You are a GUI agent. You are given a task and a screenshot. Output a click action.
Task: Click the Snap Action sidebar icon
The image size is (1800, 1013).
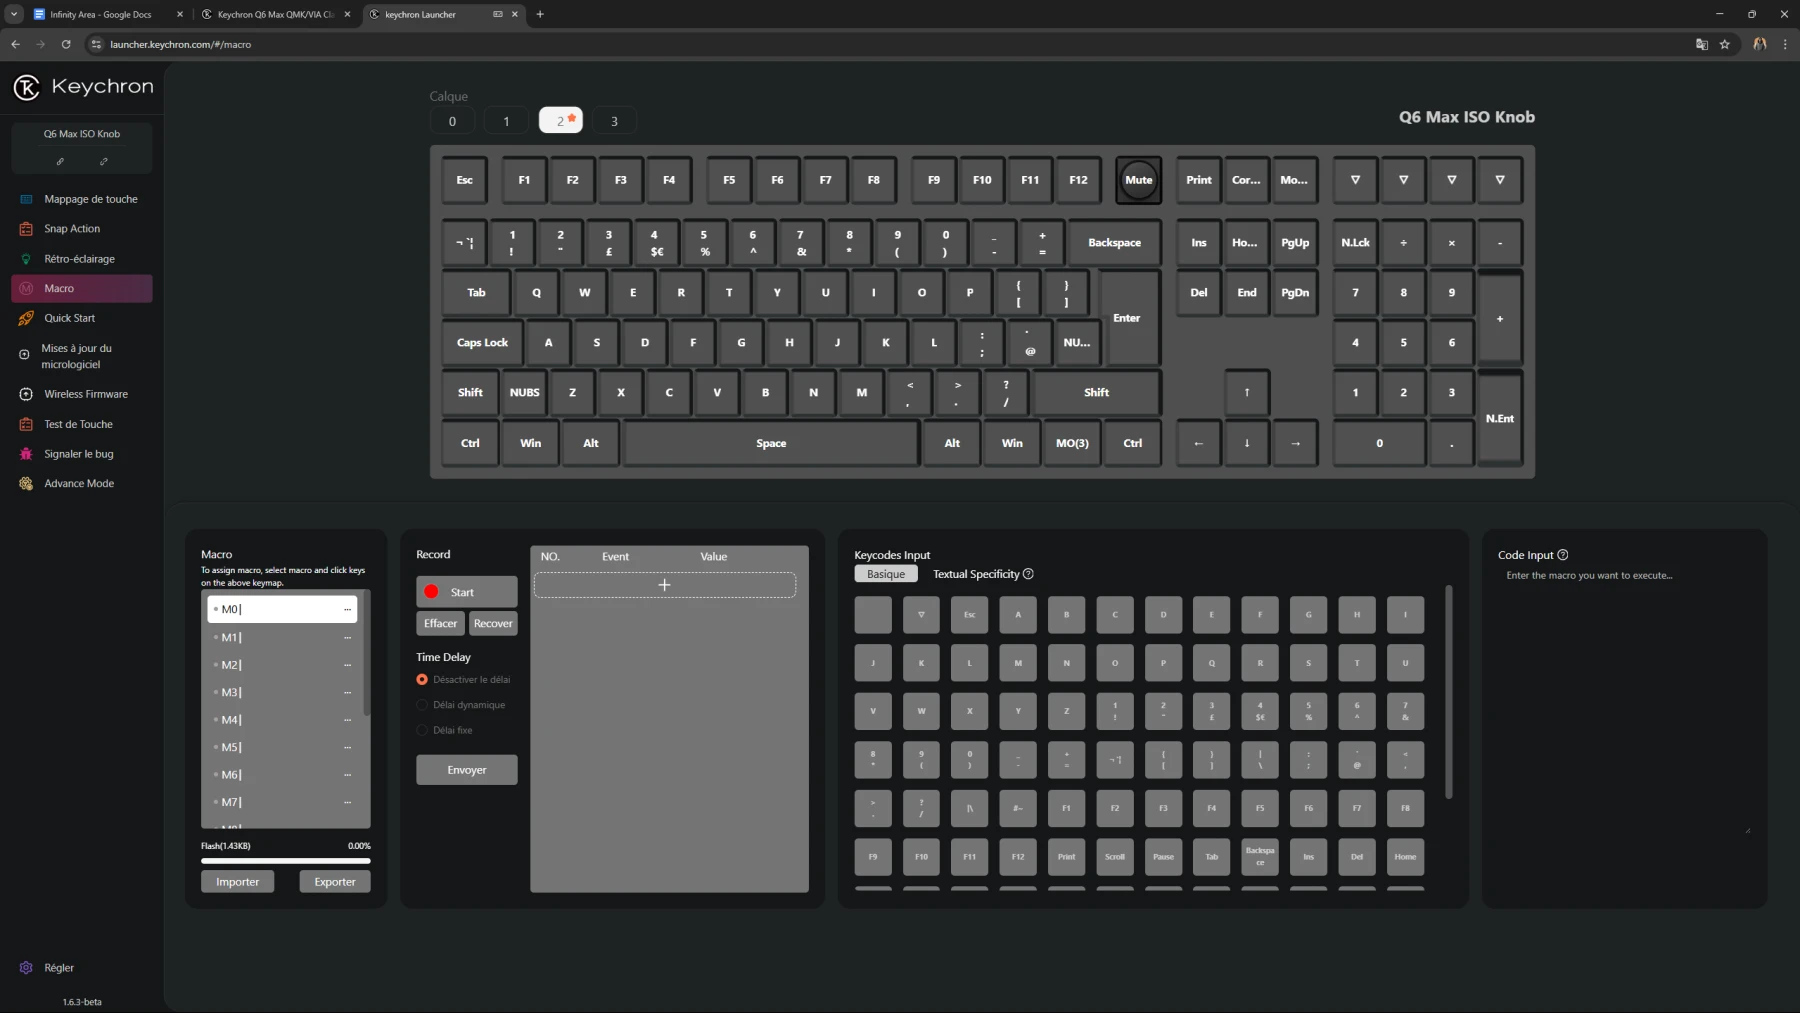26,229
